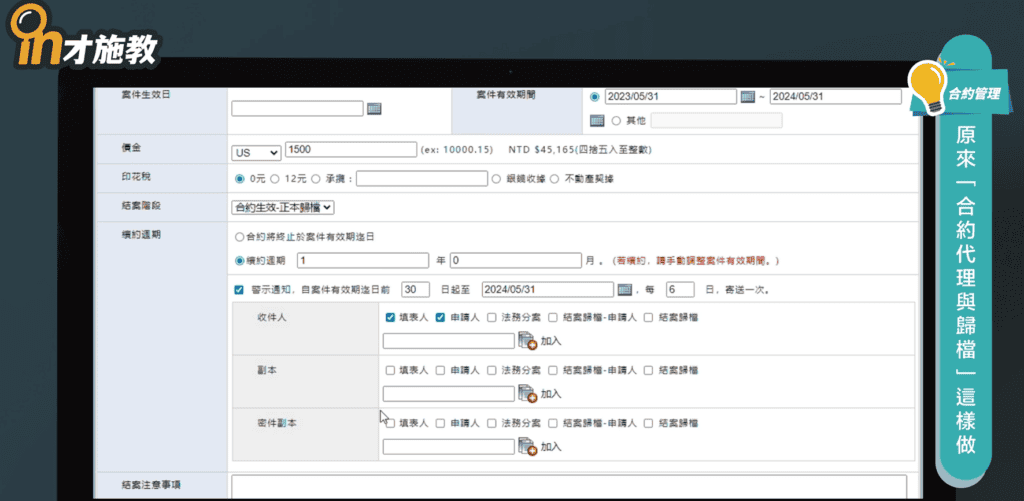Click the 加入 icon in 收件人 row

pos(528,341)
